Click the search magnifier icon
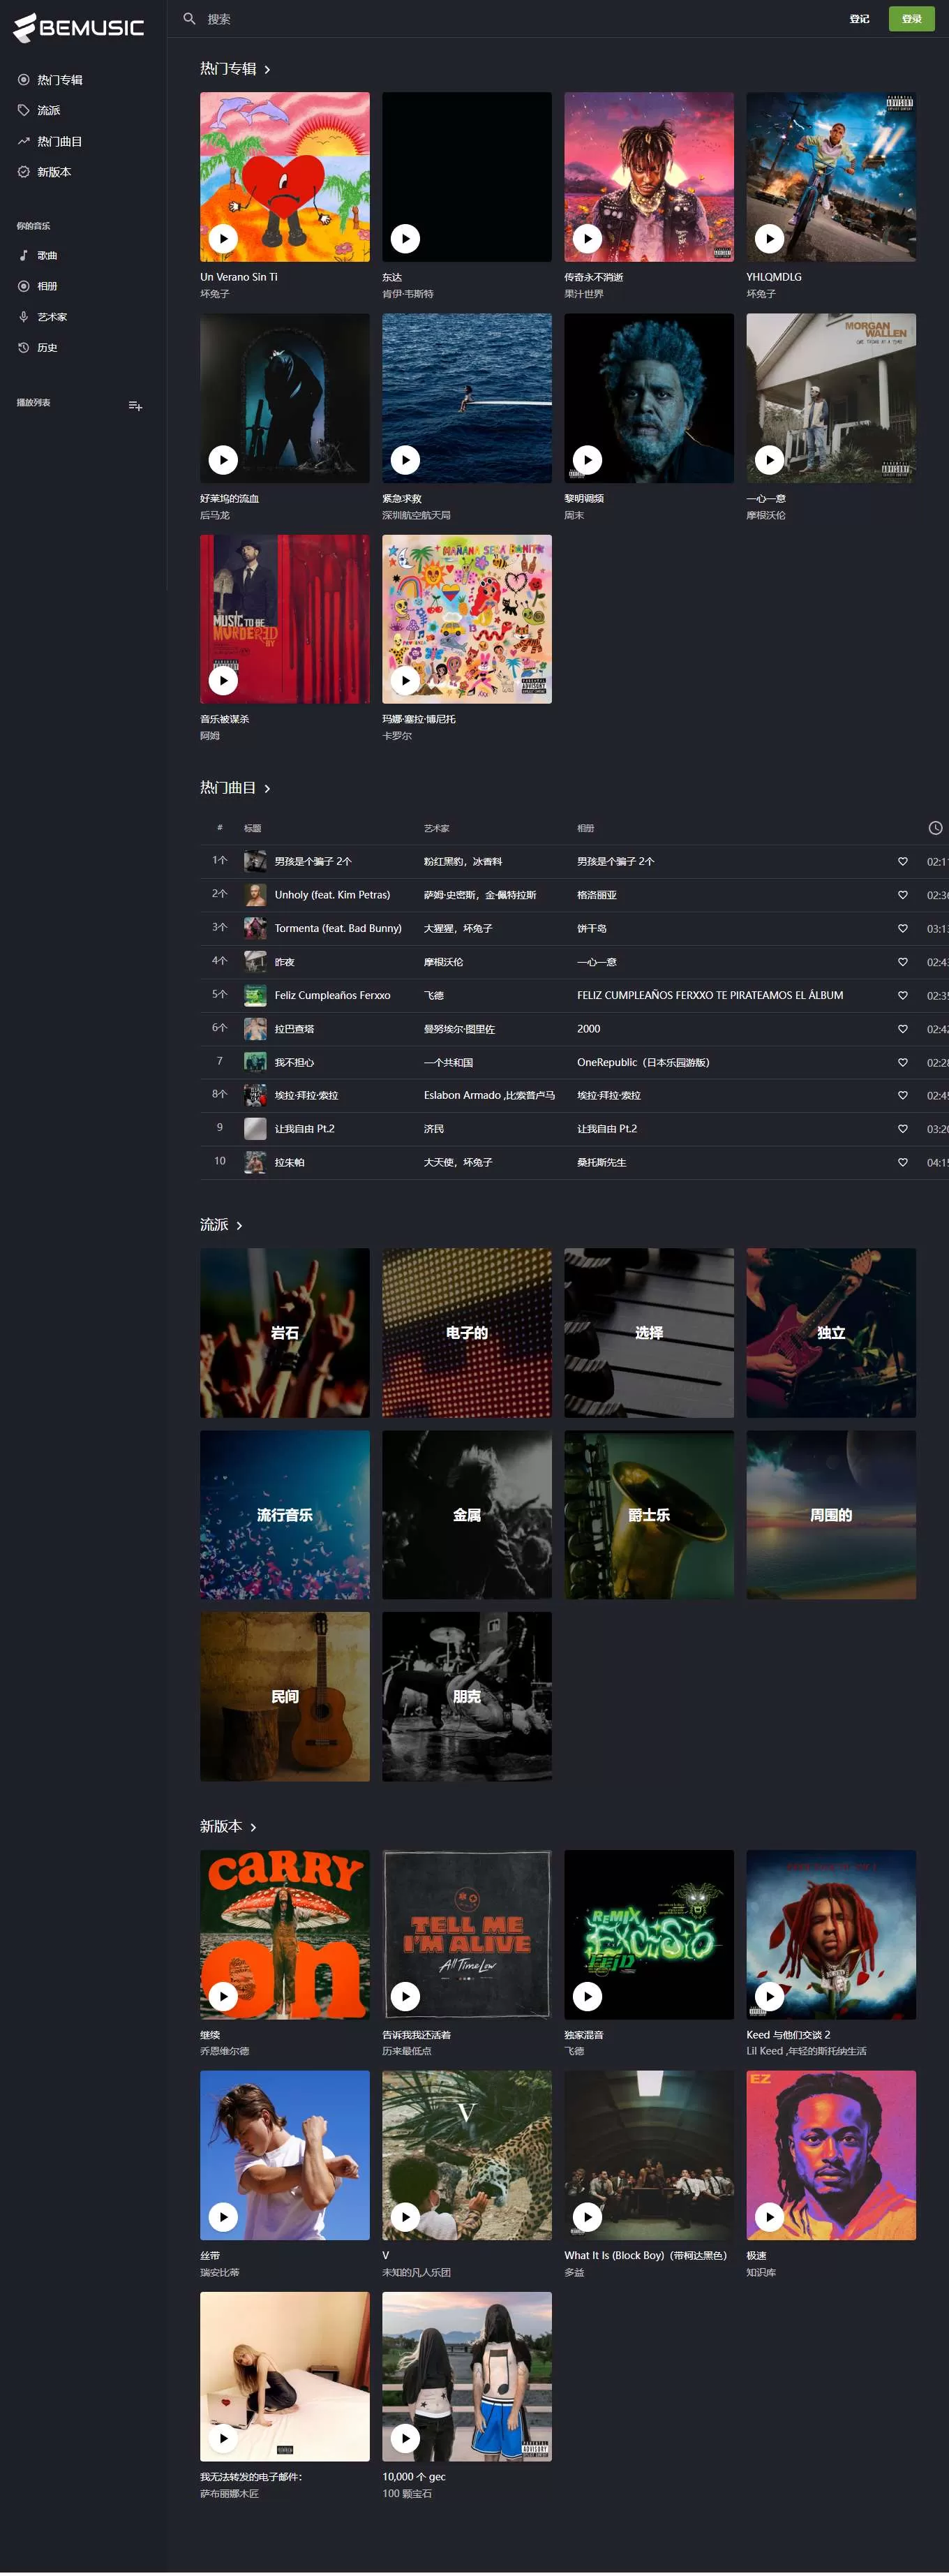The width and height of the screenshot is (949, 2576). tap(189, 18)
